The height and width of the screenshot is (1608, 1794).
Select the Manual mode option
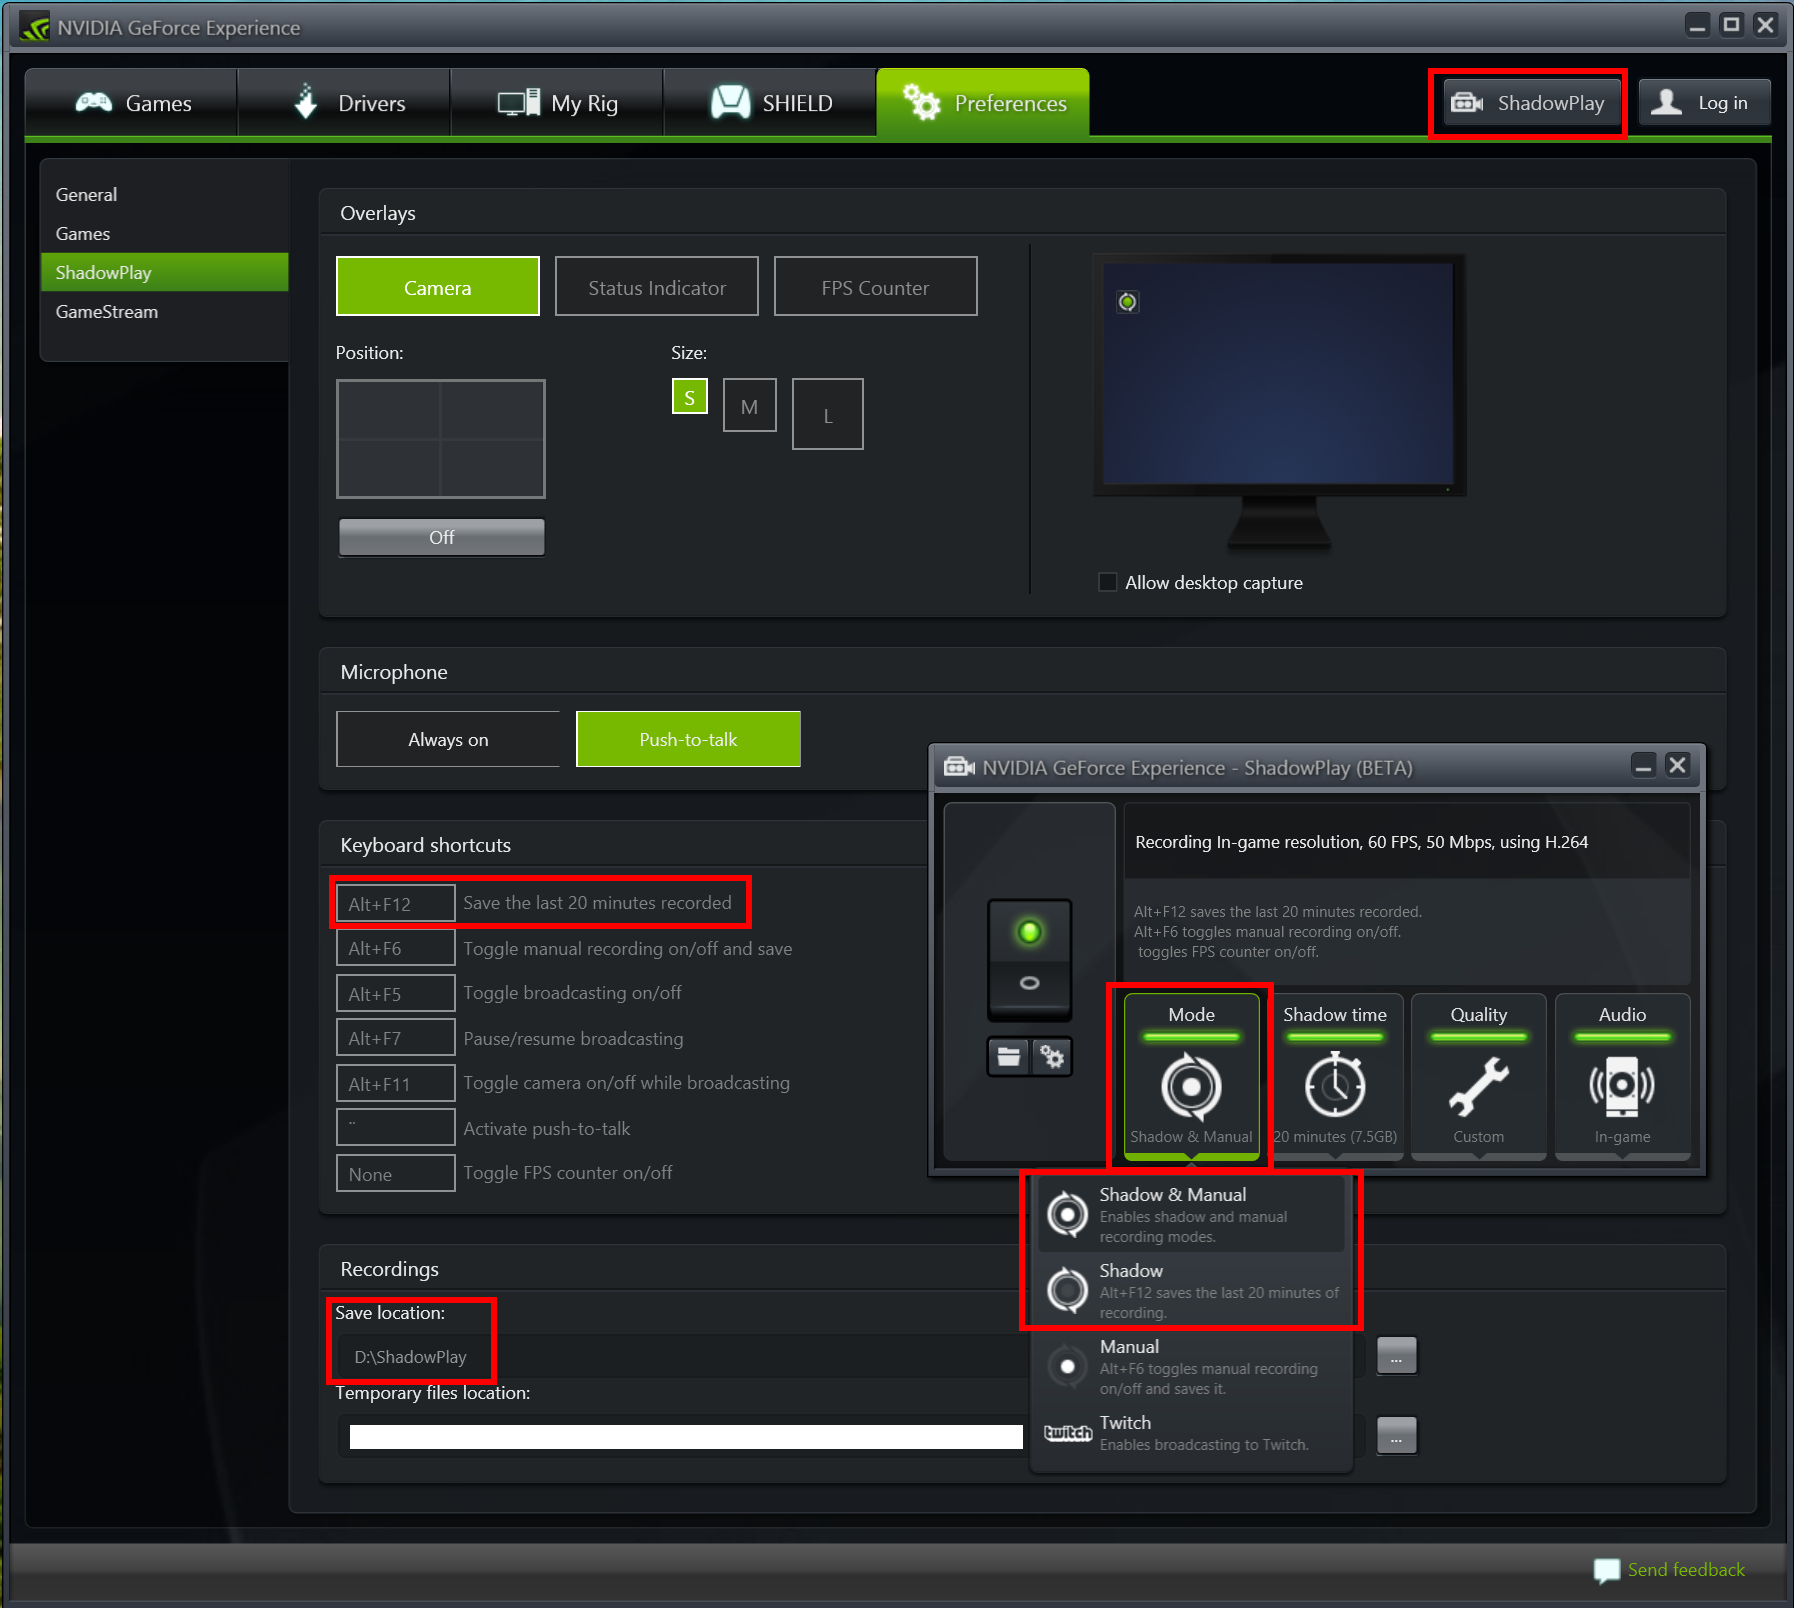pyautogui.click(x=1191, y=1366)
